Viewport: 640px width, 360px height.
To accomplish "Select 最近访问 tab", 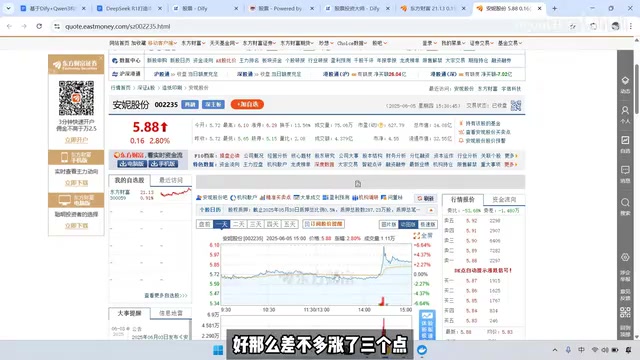I will pyautogui.click(x=171, y=180).
